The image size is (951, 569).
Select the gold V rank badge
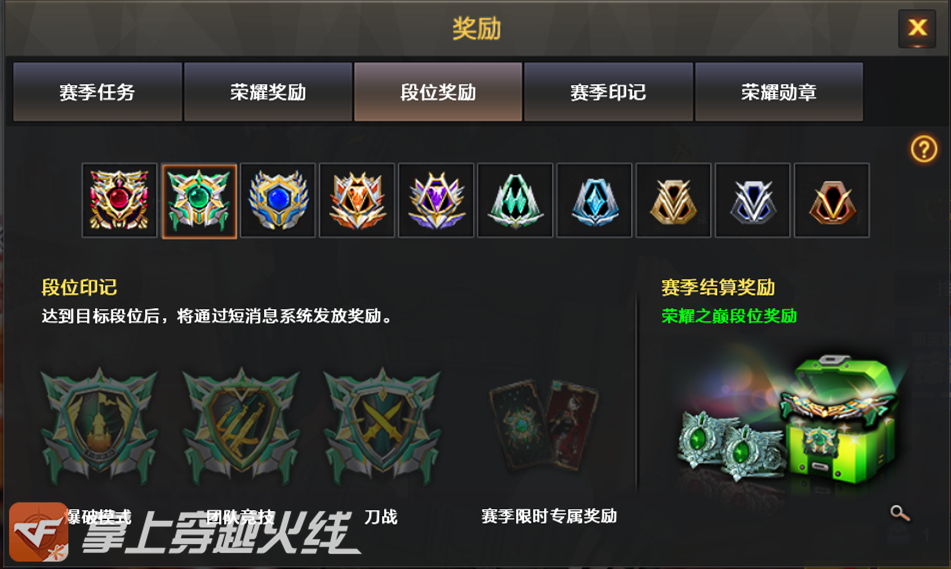tap(674, 200)
